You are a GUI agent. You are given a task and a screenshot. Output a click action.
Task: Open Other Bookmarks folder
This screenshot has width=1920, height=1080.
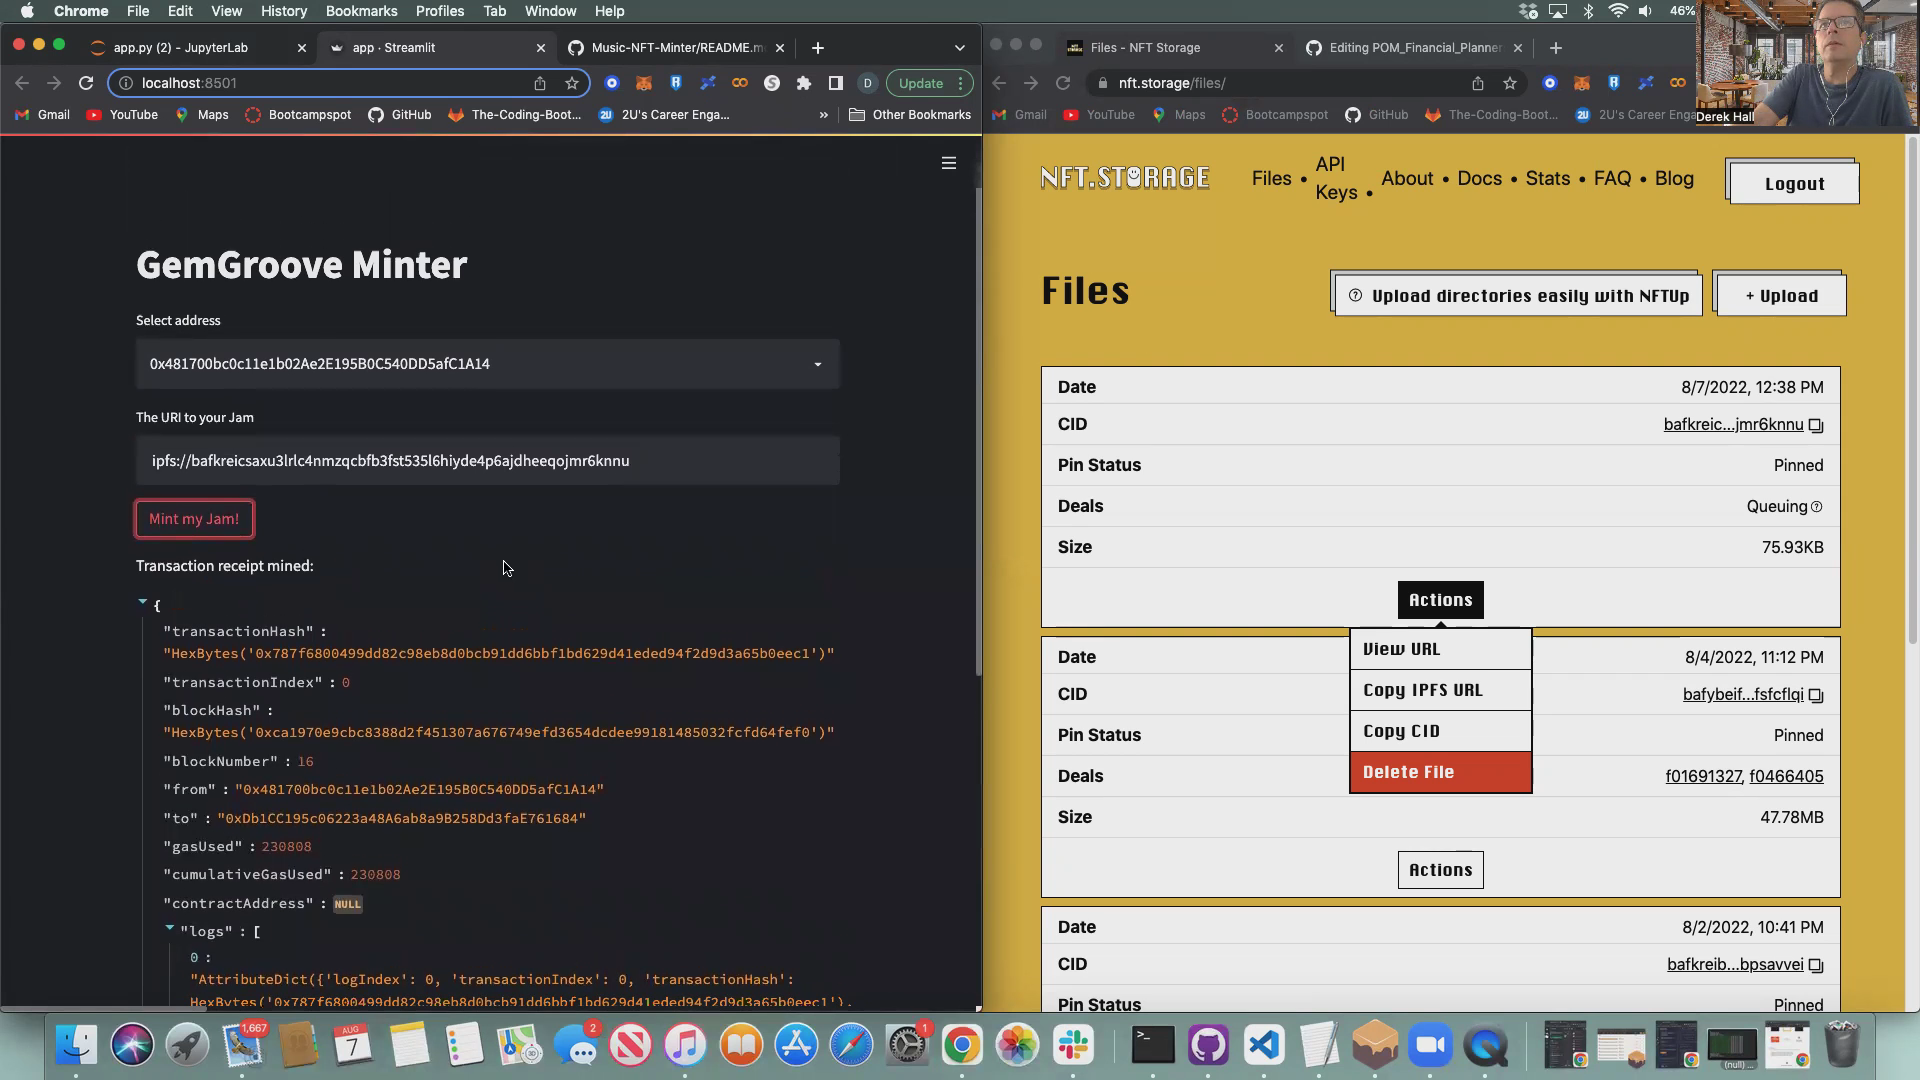click(910, 115)
